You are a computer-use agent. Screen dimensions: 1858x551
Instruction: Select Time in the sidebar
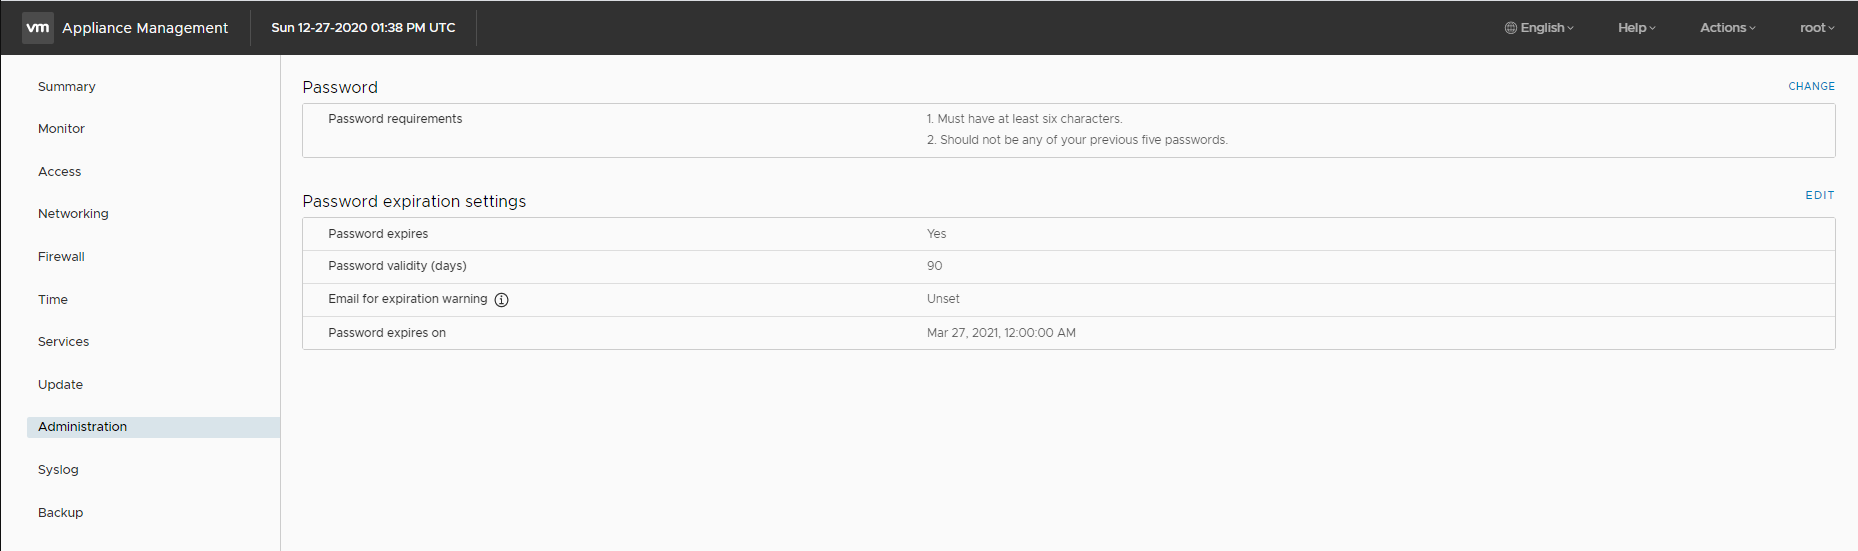coord(53,300)
